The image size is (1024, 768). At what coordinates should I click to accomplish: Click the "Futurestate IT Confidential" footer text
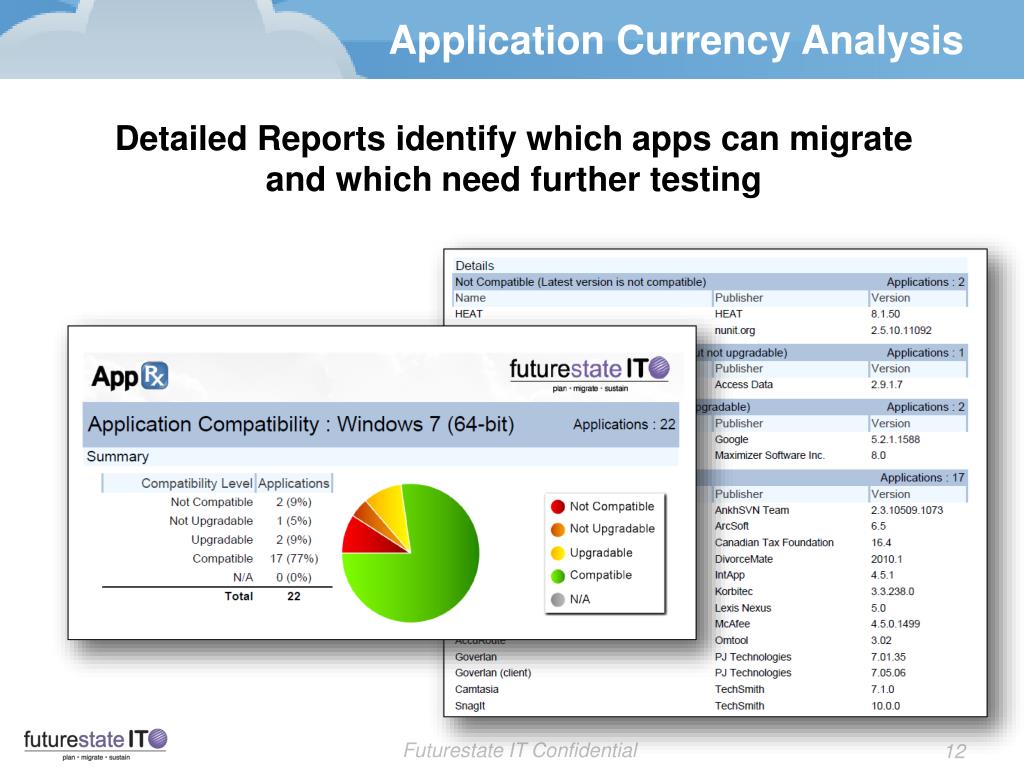pyautogui.click(x=520, y=750)
